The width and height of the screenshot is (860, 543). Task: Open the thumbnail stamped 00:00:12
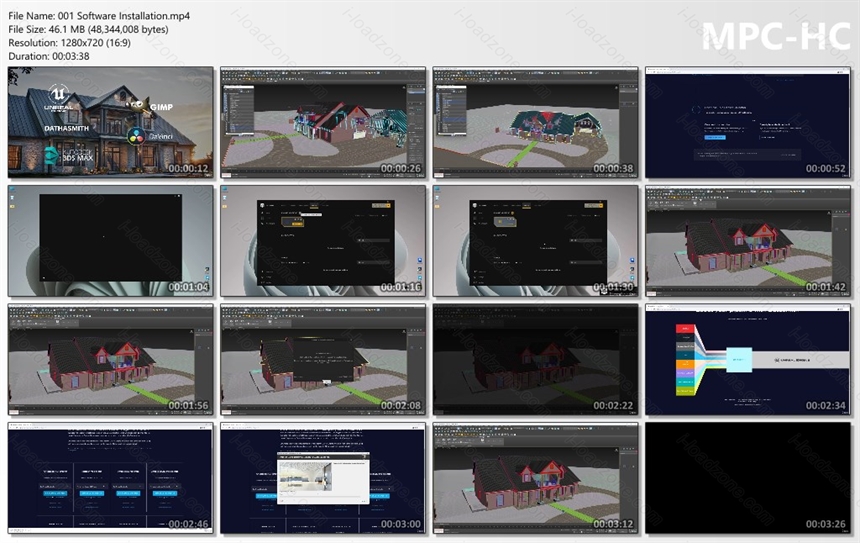pyautogui.click(x=111, y=123)
